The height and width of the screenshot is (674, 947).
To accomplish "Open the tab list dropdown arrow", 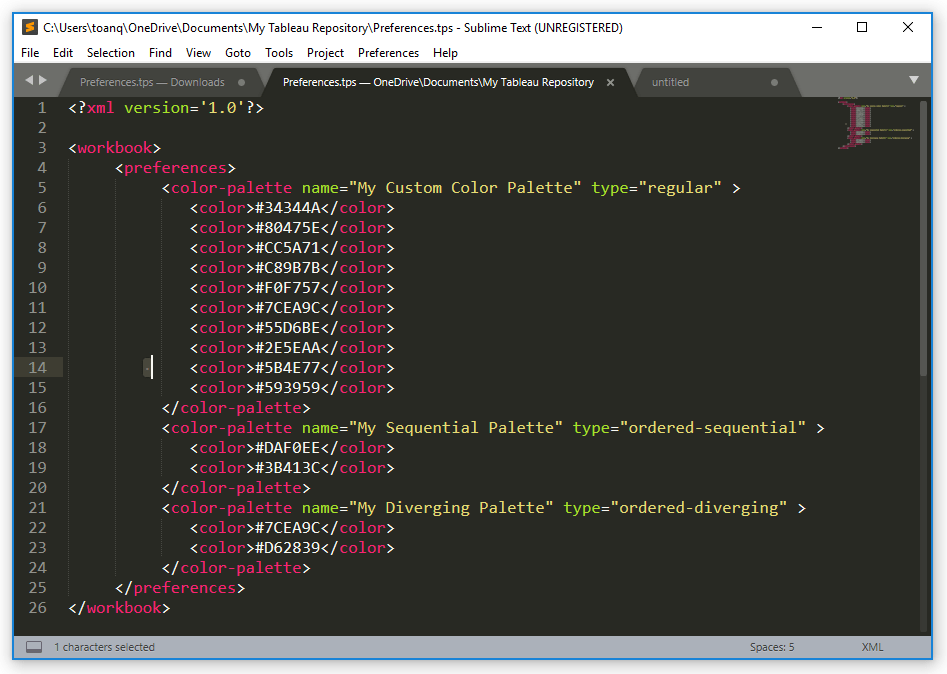I will point(914,80).
